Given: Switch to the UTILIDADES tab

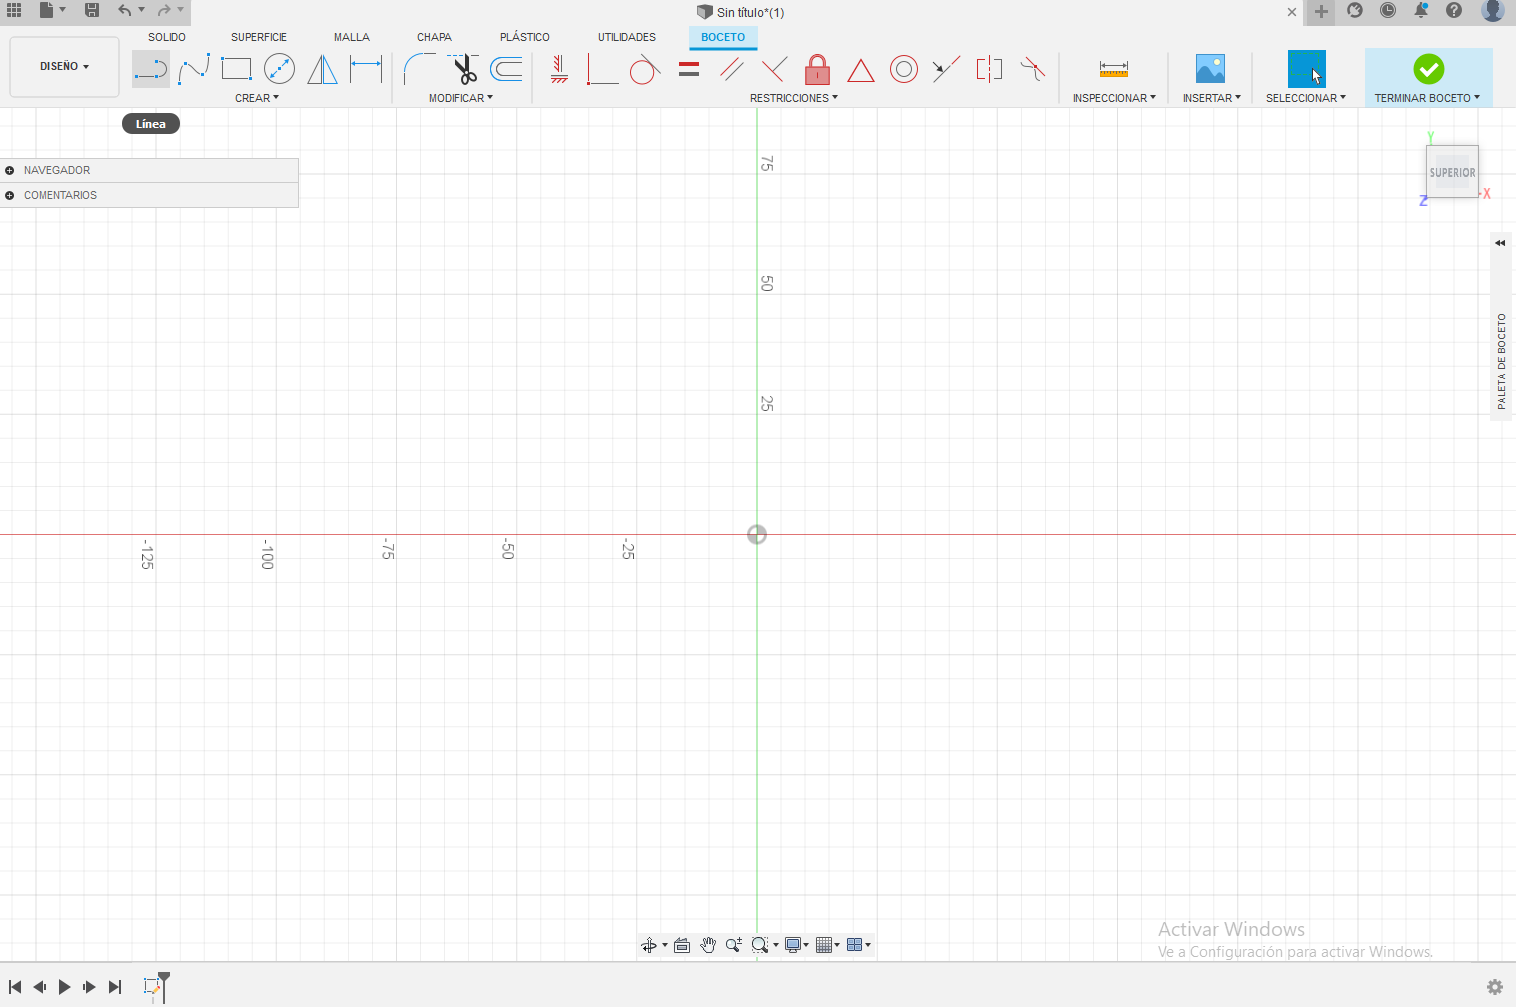Looking at the screenshot, I should [x=627, y=37].
